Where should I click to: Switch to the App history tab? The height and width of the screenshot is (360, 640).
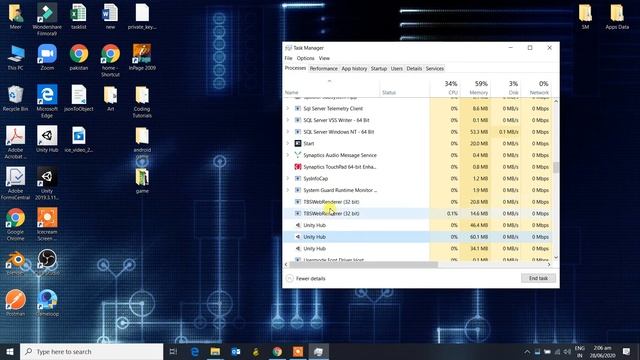click(x=354, y=69)
